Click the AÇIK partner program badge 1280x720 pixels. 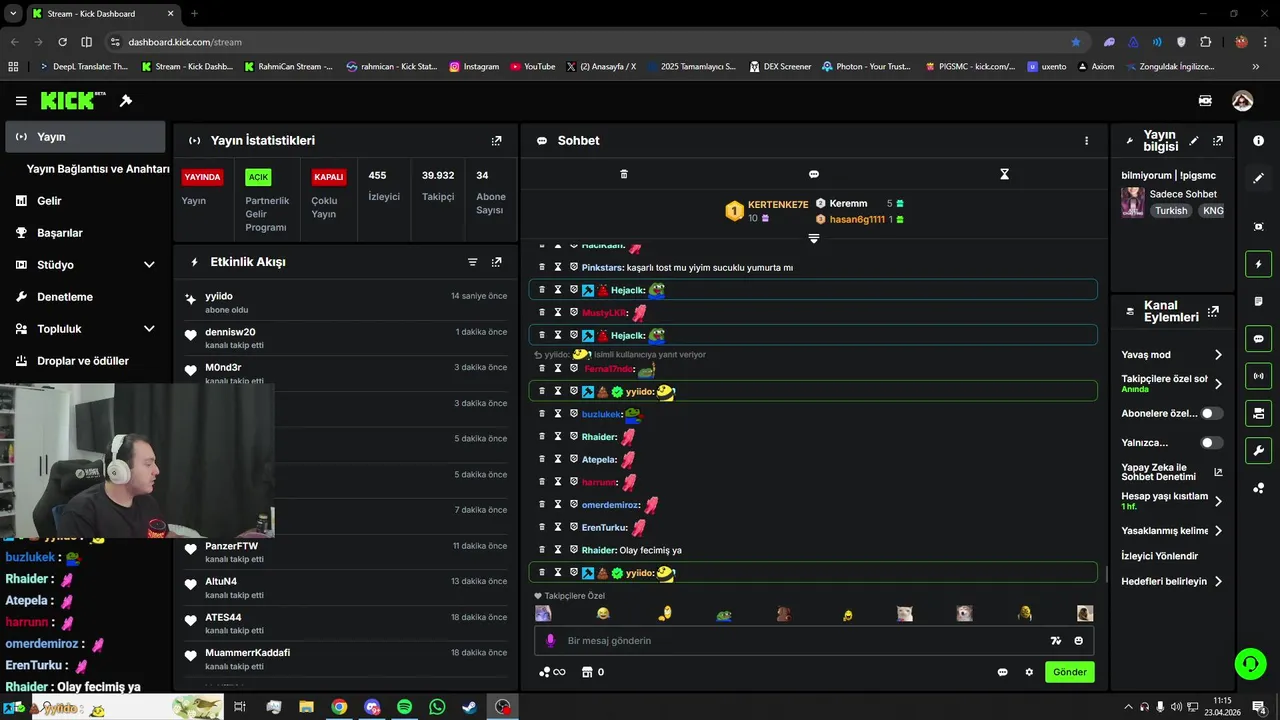click(x=258, y=177)
